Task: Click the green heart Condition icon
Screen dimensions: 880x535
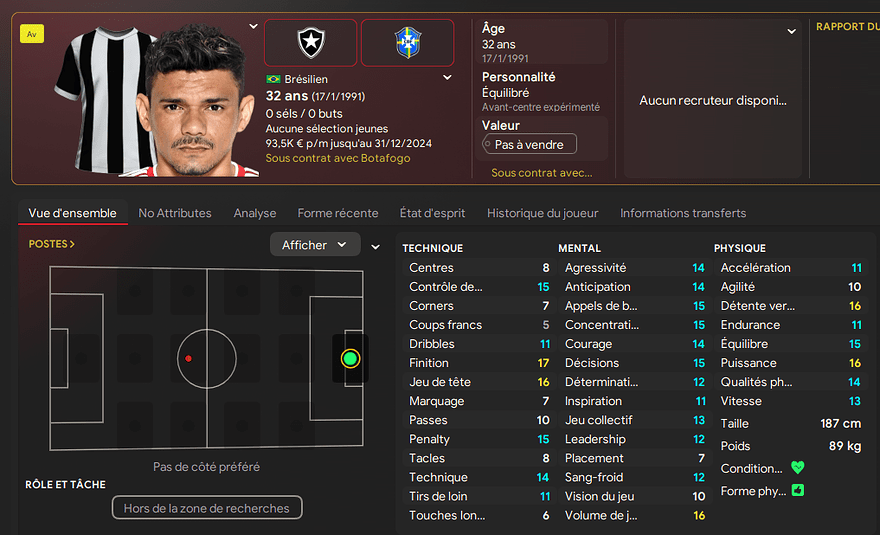Action: [x=797, y=468]
